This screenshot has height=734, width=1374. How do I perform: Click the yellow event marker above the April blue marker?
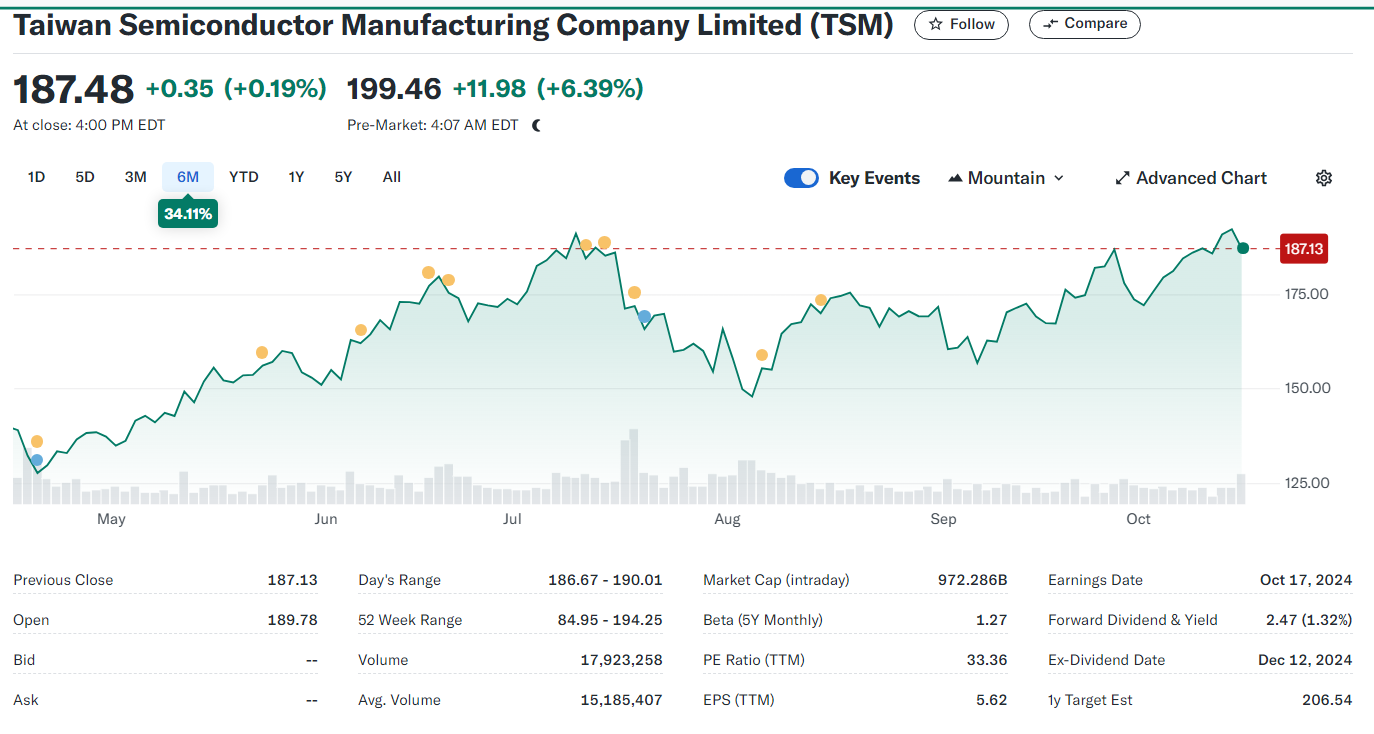pyautogui.click(x=37, y=441)
